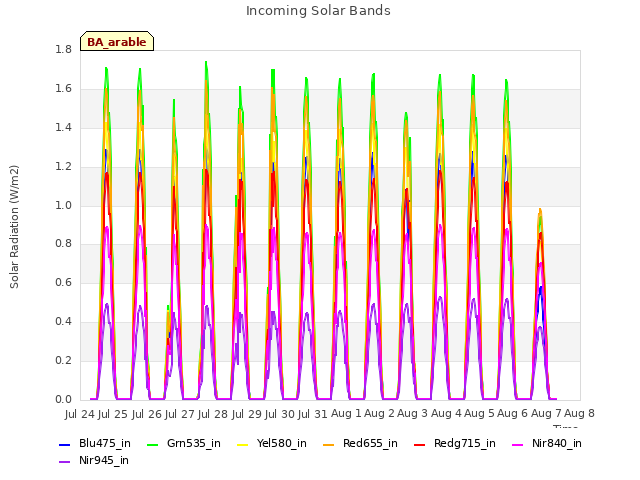Click the Aug 6 x-axis date label

[x=513, y=413]
